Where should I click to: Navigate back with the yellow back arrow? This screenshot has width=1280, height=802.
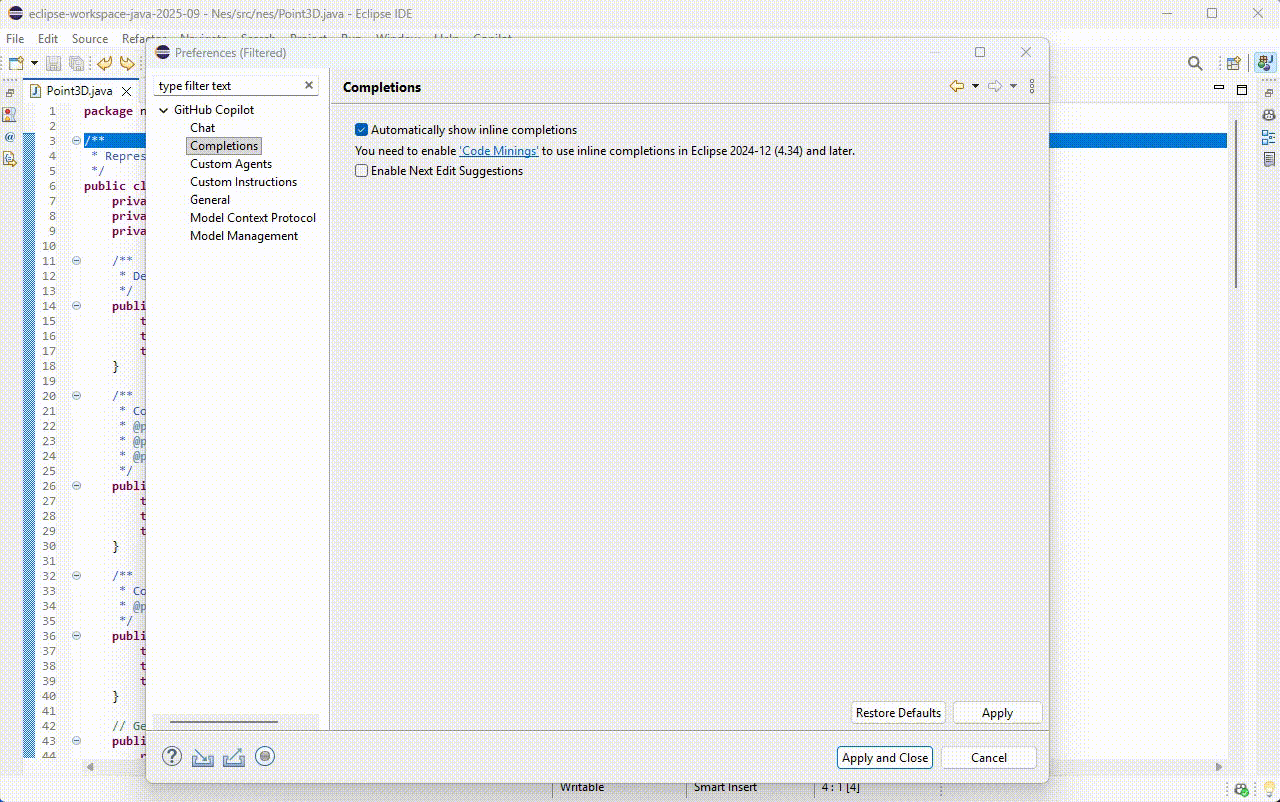(x=955, y=86)
